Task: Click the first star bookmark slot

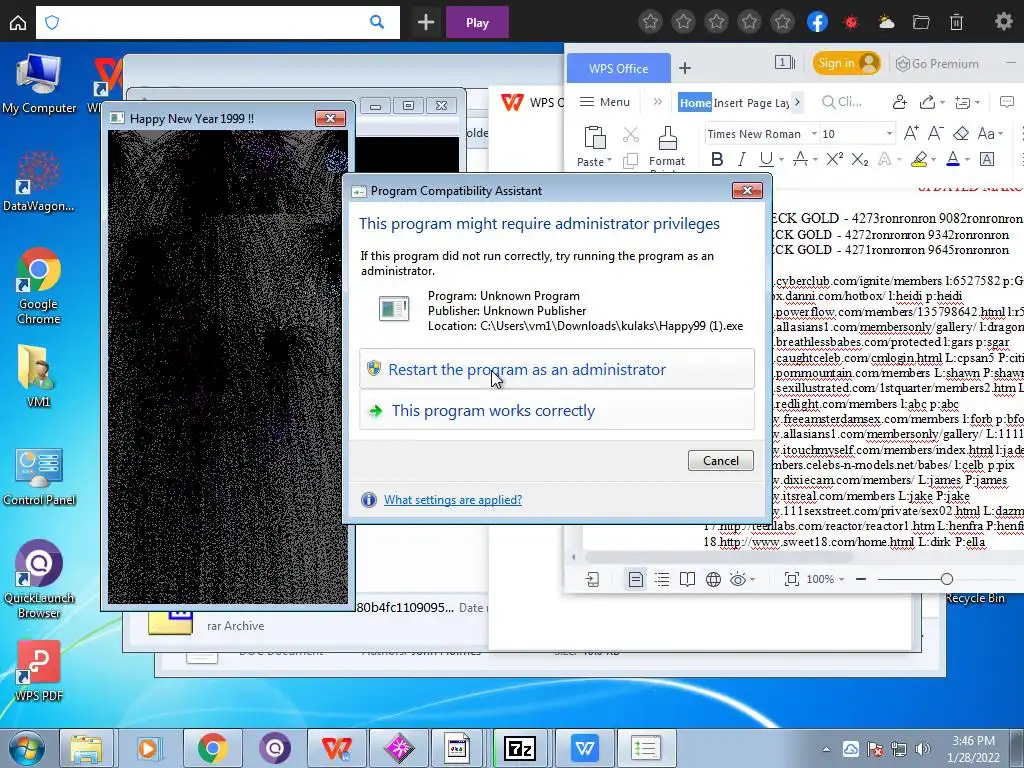Action: 650,22
